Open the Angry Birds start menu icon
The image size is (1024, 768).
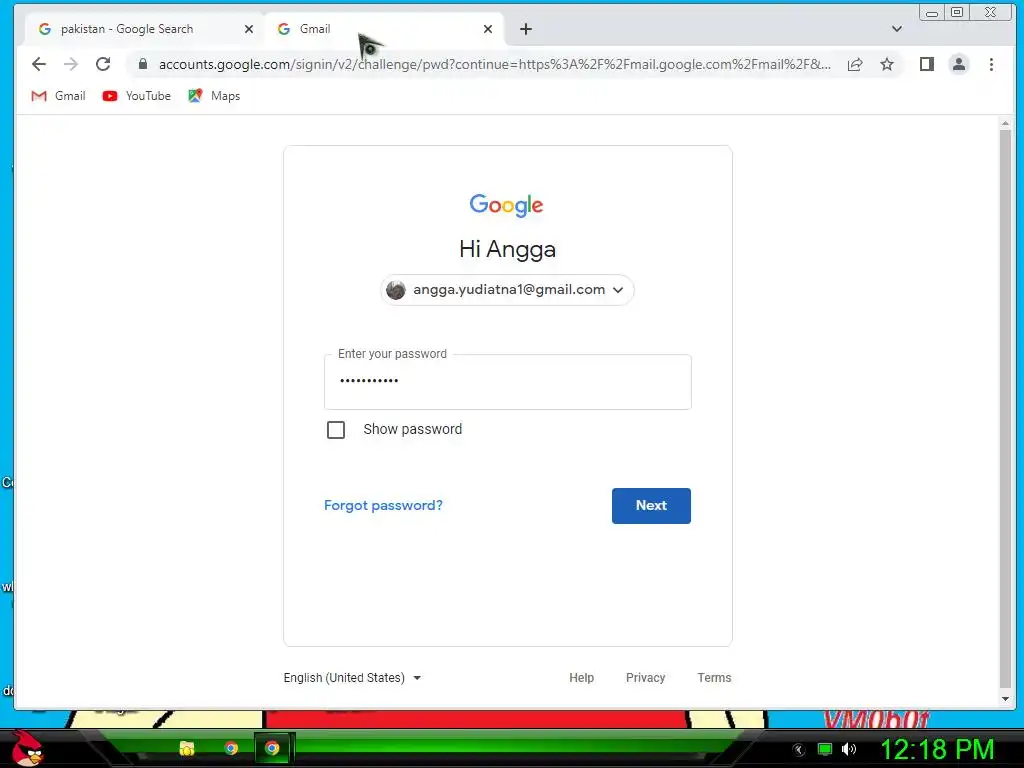point(27,748)
